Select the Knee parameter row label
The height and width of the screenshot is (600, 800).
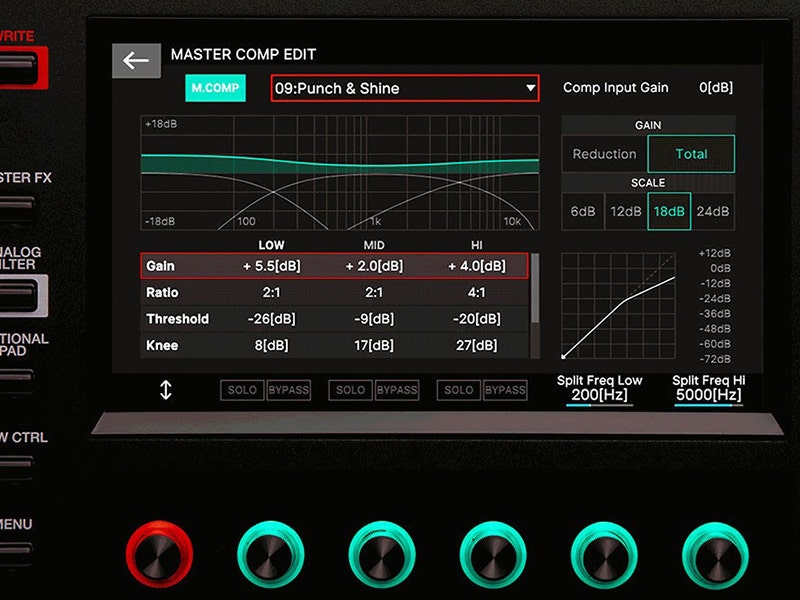[x=162, y=345]
